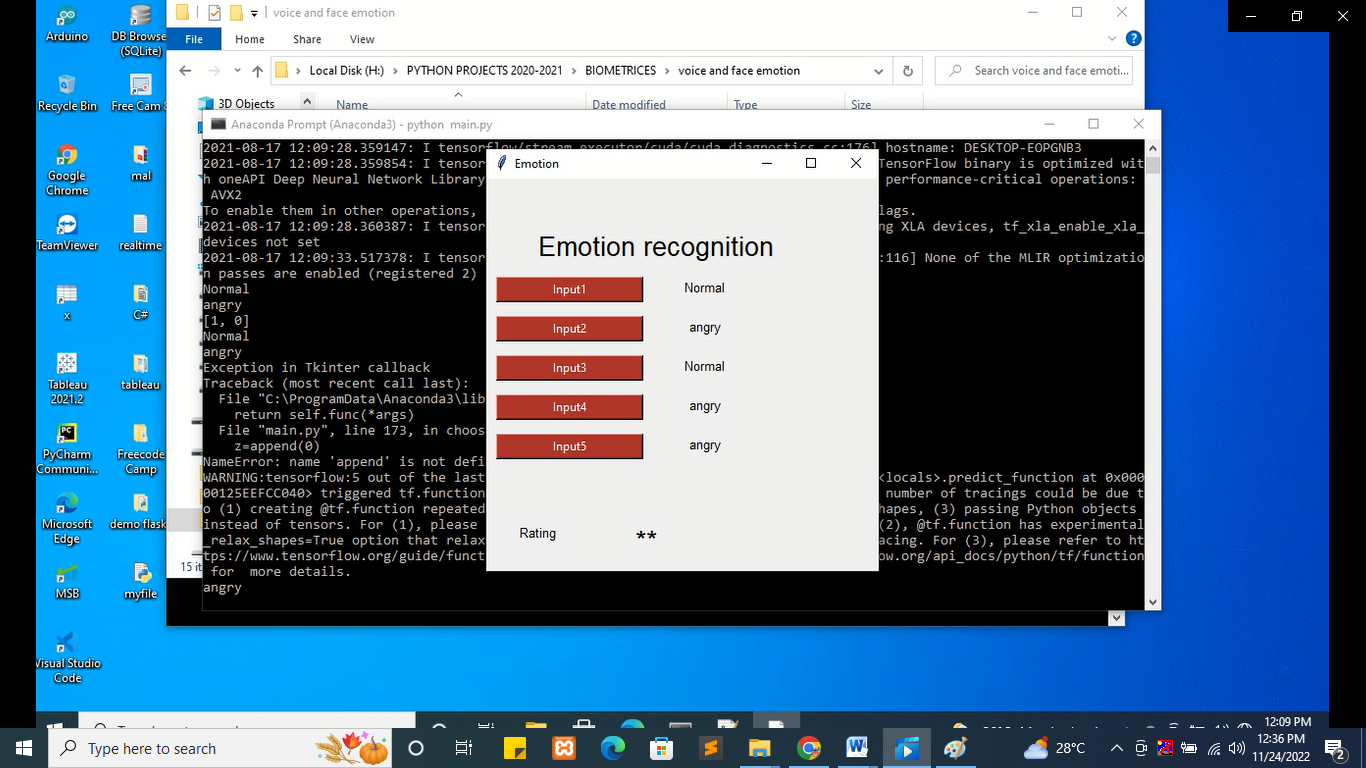Click the Input3 button
The height and width of the screenshot is (768, 1366).
pos(569,368)
